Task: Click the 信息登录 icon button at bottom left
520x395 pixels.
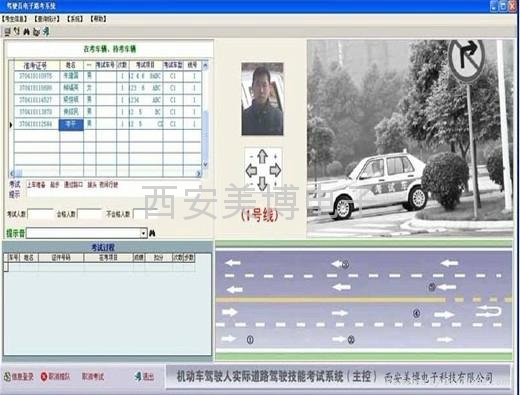Action: pos(19,377)
